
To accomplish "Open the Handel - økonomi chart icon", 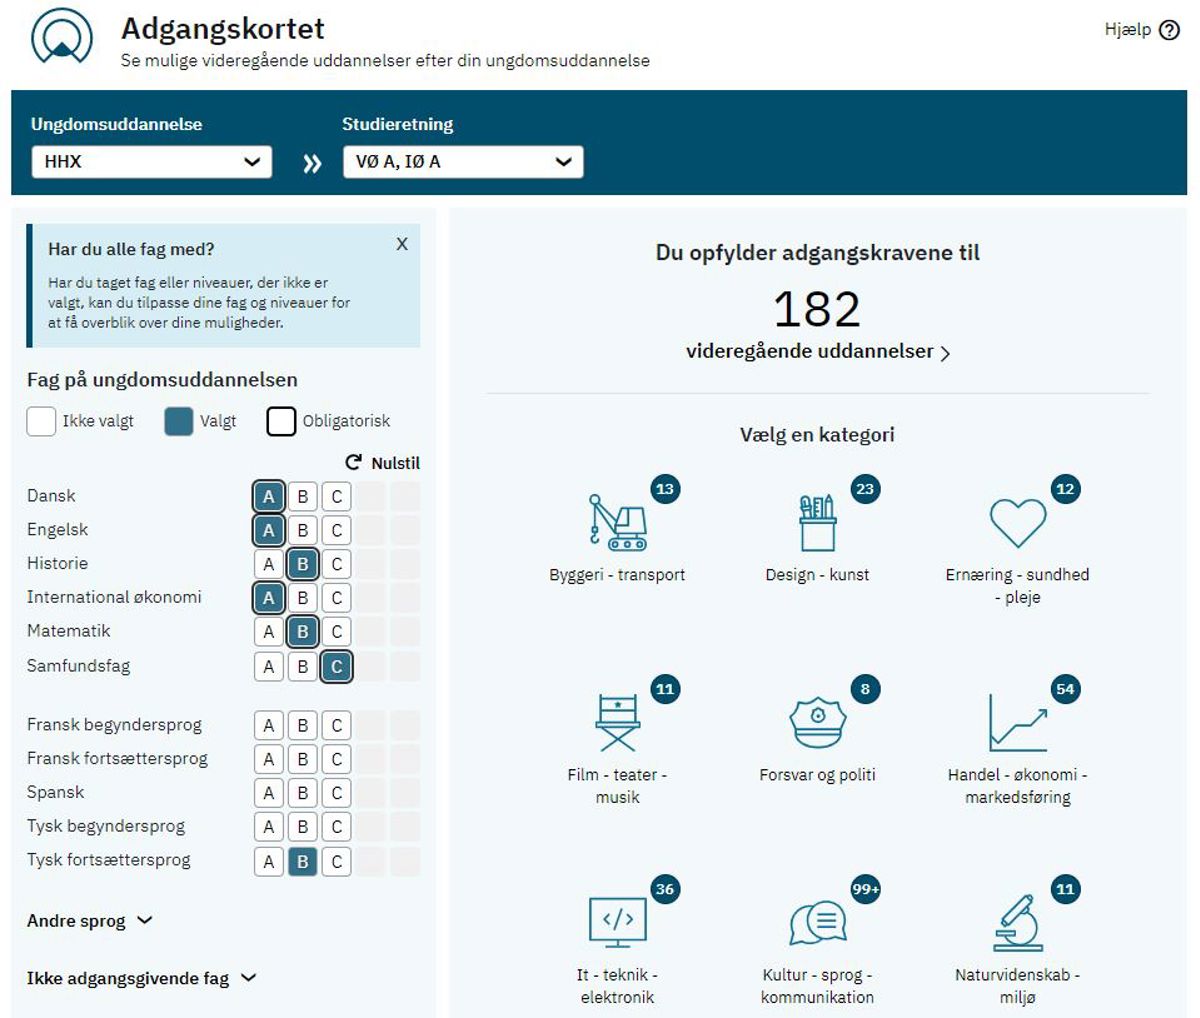I will (1017, 722).
